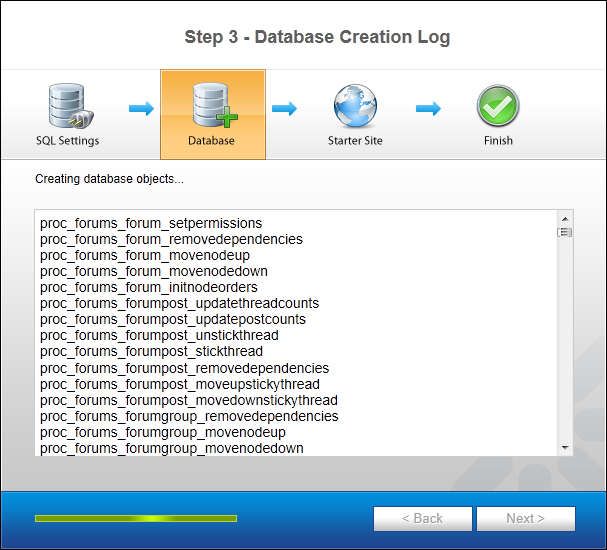Image resolution: width=607 pixels, height=550 pixels.
Task: Click the log scrollbar thumb grip
Action: 565,232
